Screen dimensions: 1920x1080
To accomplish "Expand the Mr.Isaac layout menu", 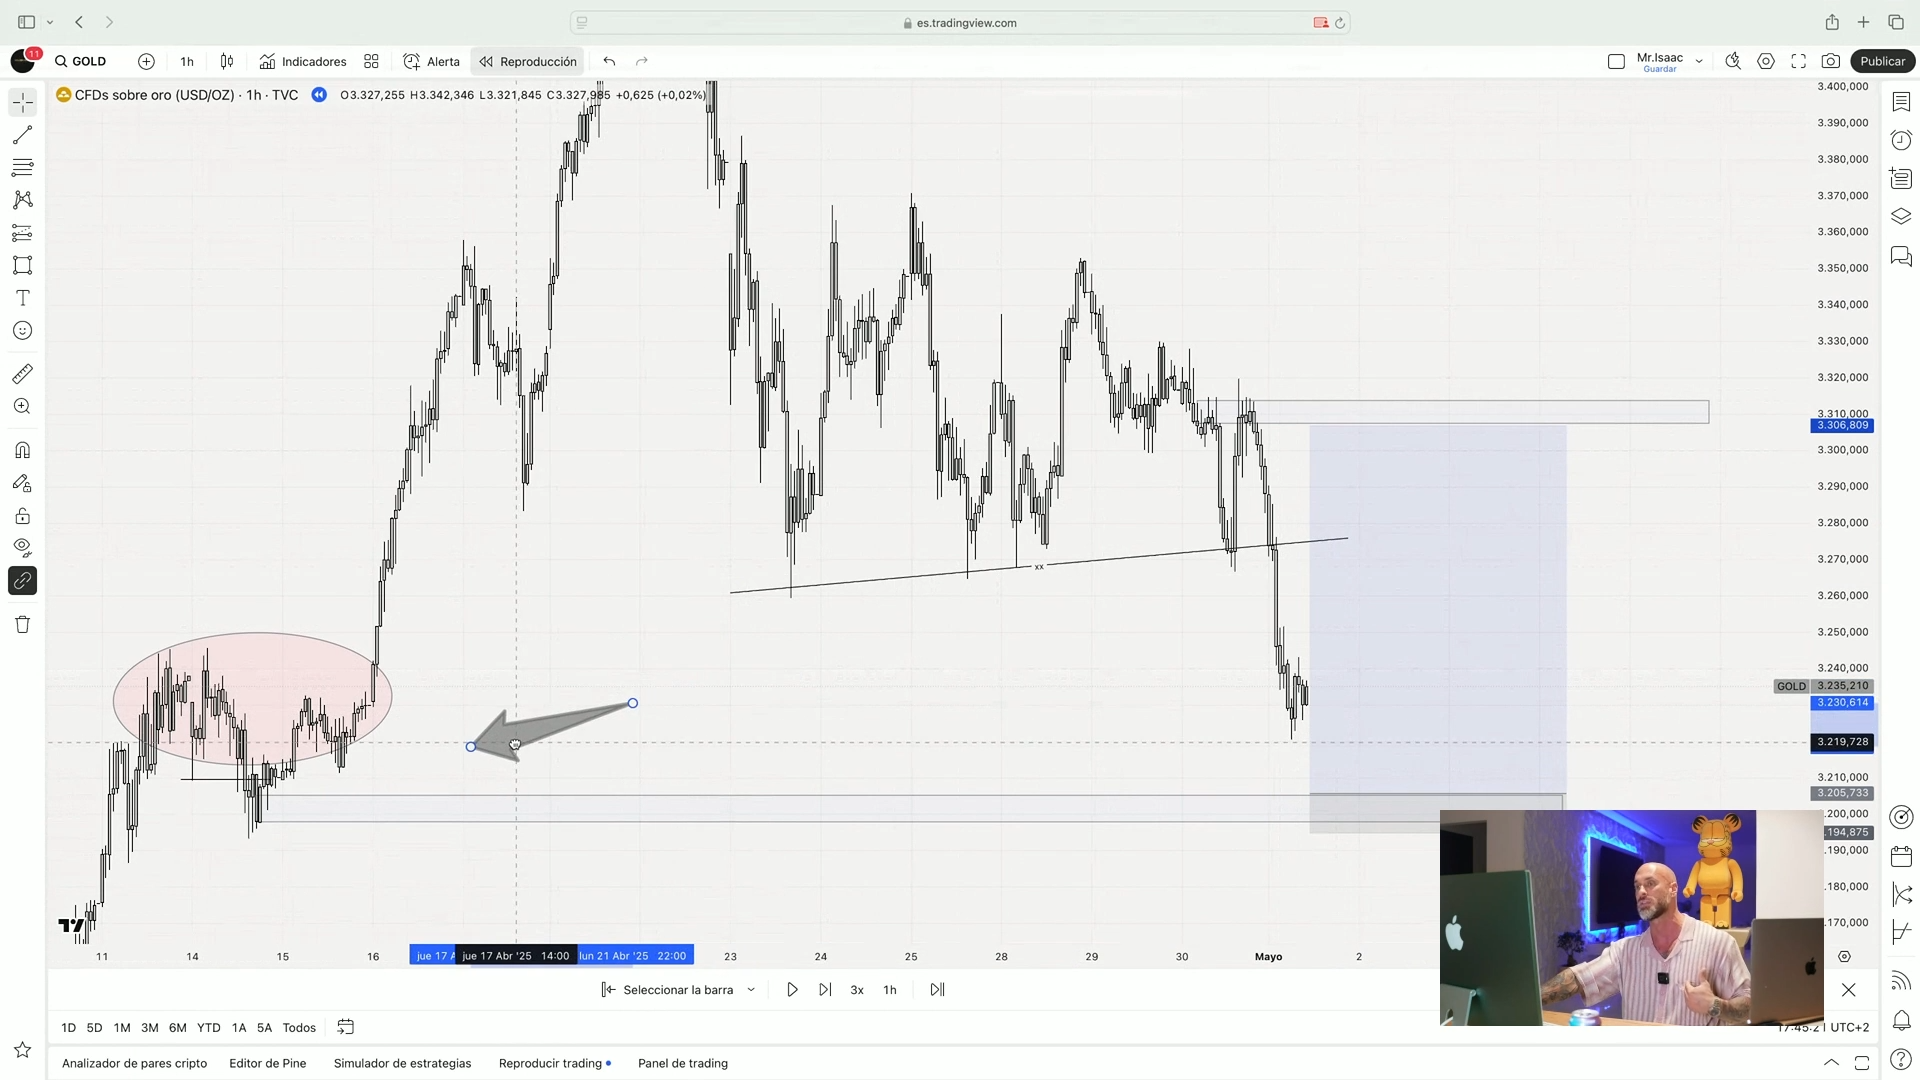I will [1699, 61].
